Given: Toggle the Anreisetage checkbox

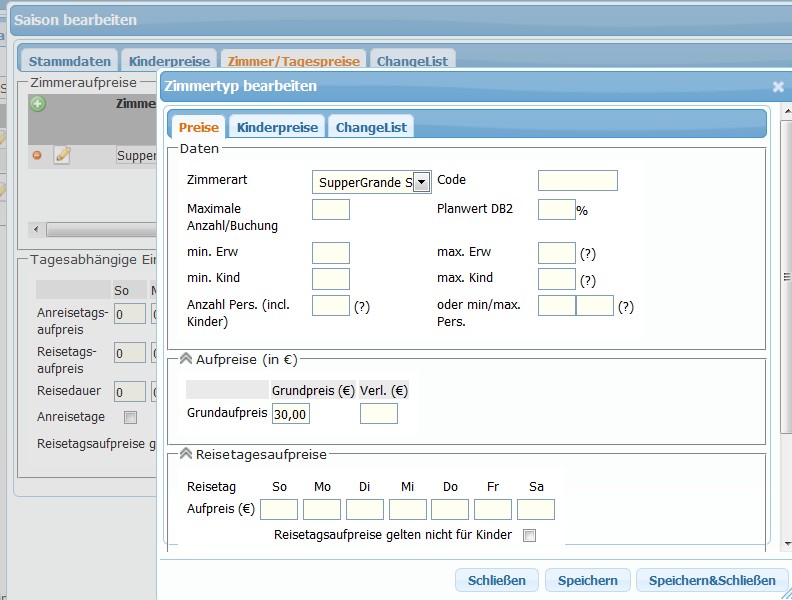Looking at the screenshot, I should pyautogui.click(x=130, y=417).
